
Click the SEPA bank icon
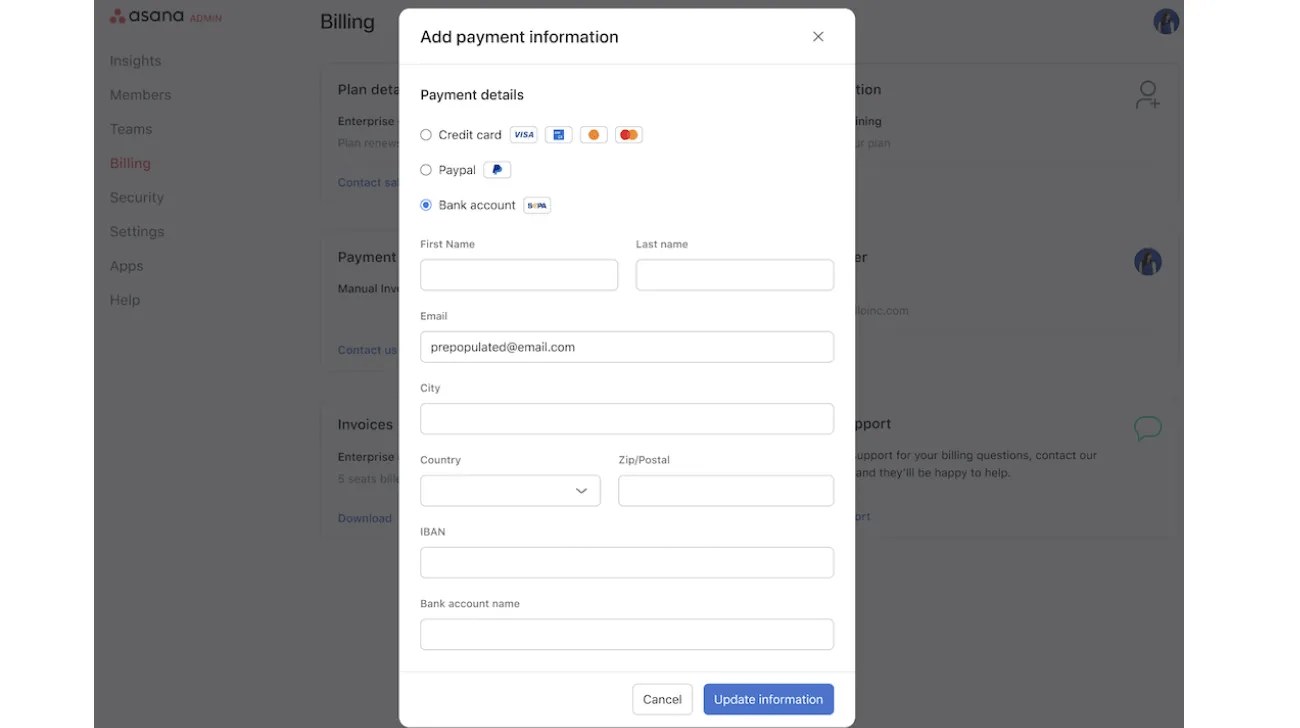537,205
